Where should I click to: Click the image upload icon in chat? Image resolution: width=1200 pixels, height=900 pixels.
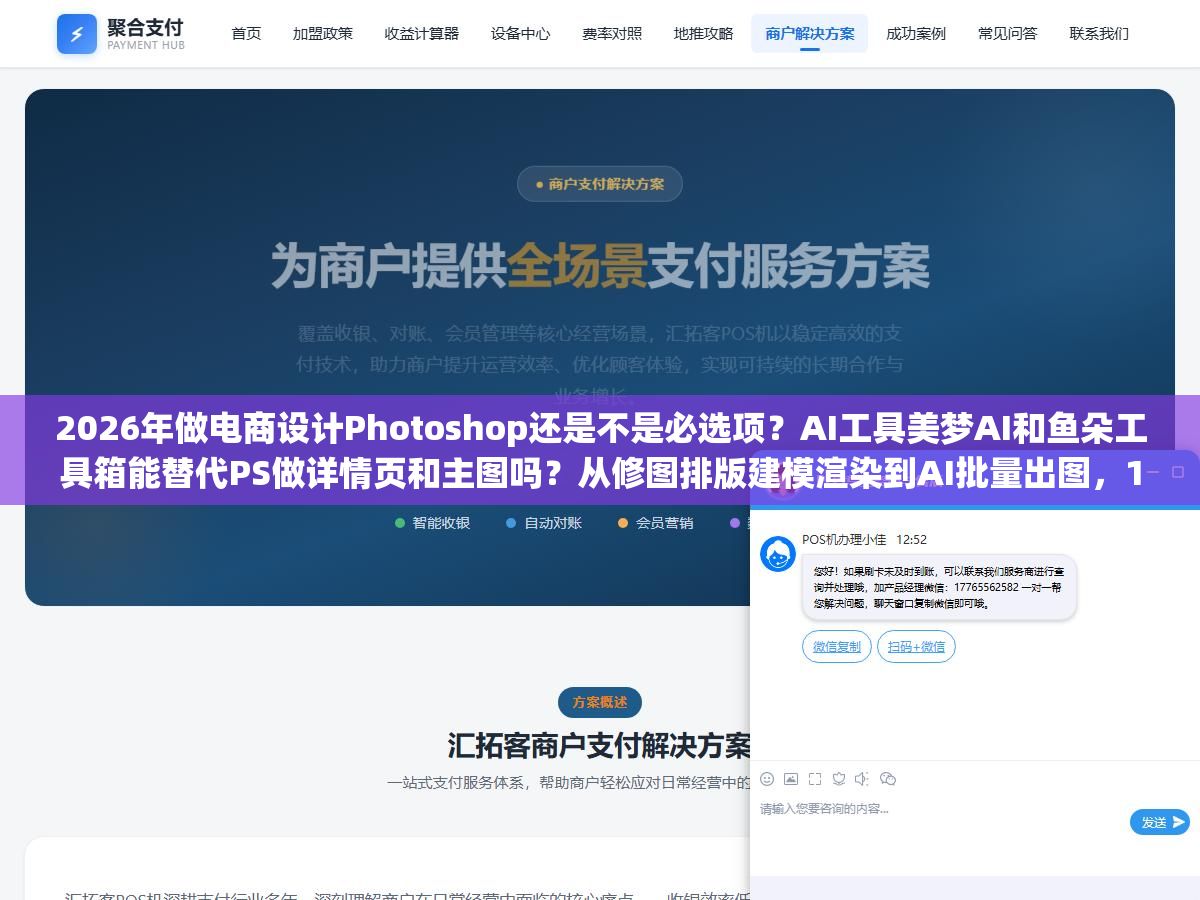tap(791, 778)
